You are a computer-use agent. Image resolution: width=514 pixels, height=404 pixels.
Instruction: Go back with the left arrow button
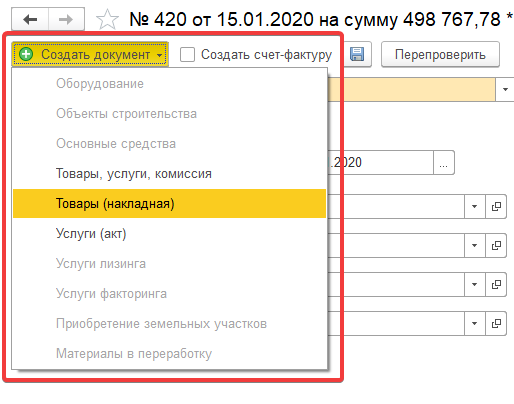(30, 19)
